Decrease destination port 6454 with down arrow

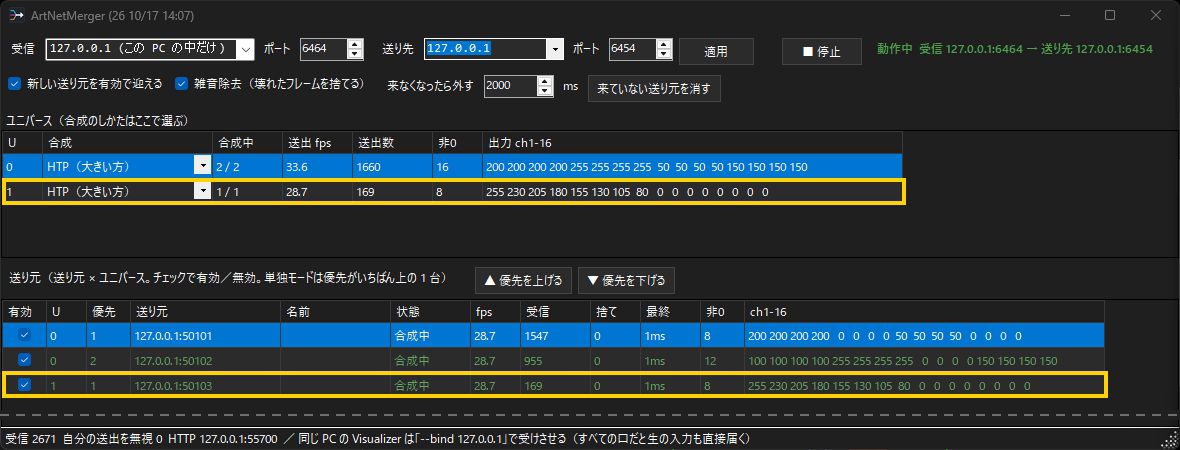click(664, 55)
